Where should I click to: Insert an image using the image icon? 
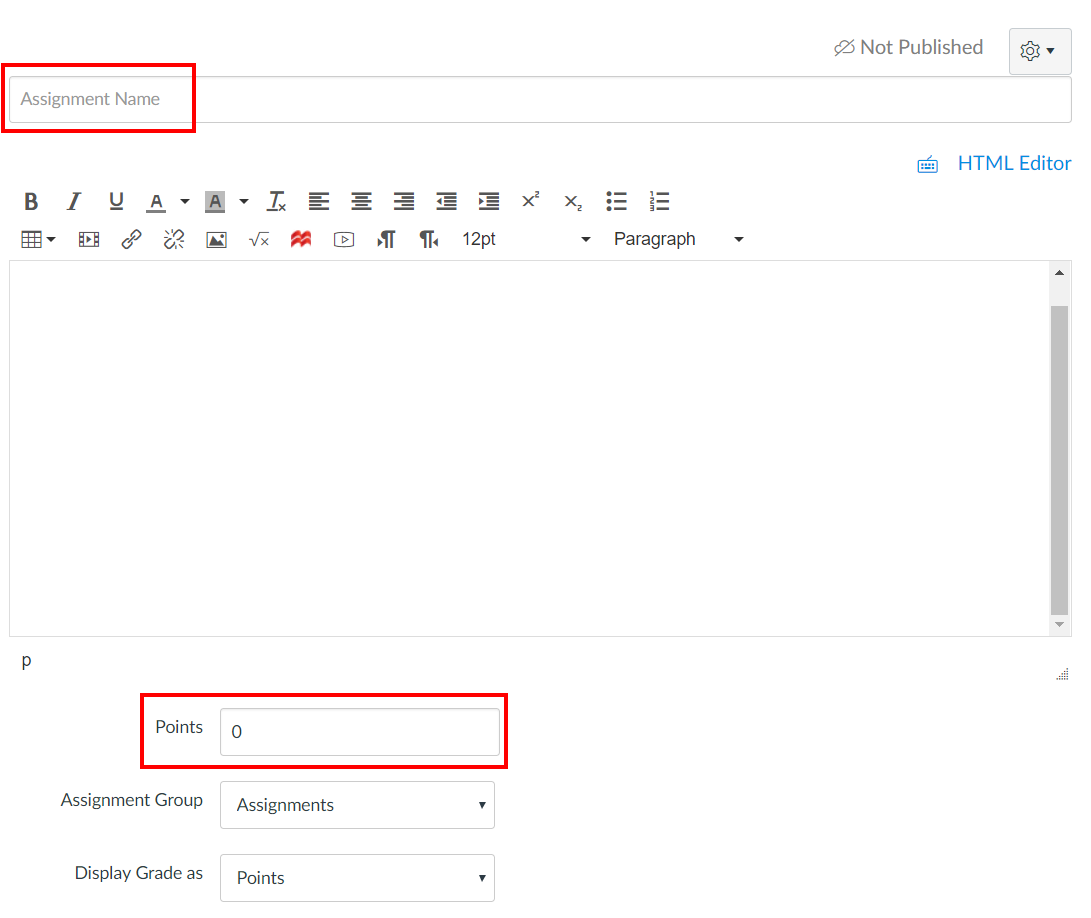click(x=216, y=239)
